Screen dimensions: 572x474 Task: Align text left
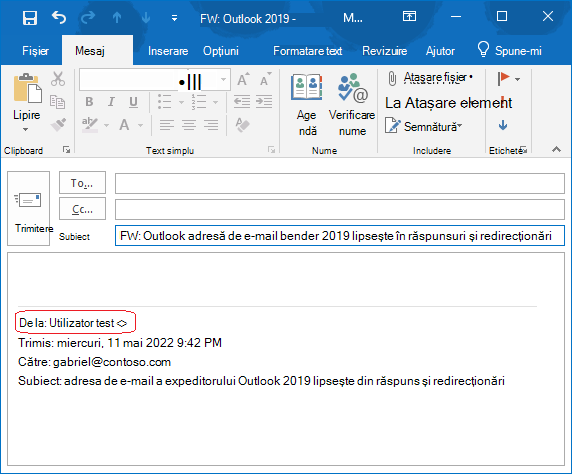pyautogui.click(x=167, y=125)
